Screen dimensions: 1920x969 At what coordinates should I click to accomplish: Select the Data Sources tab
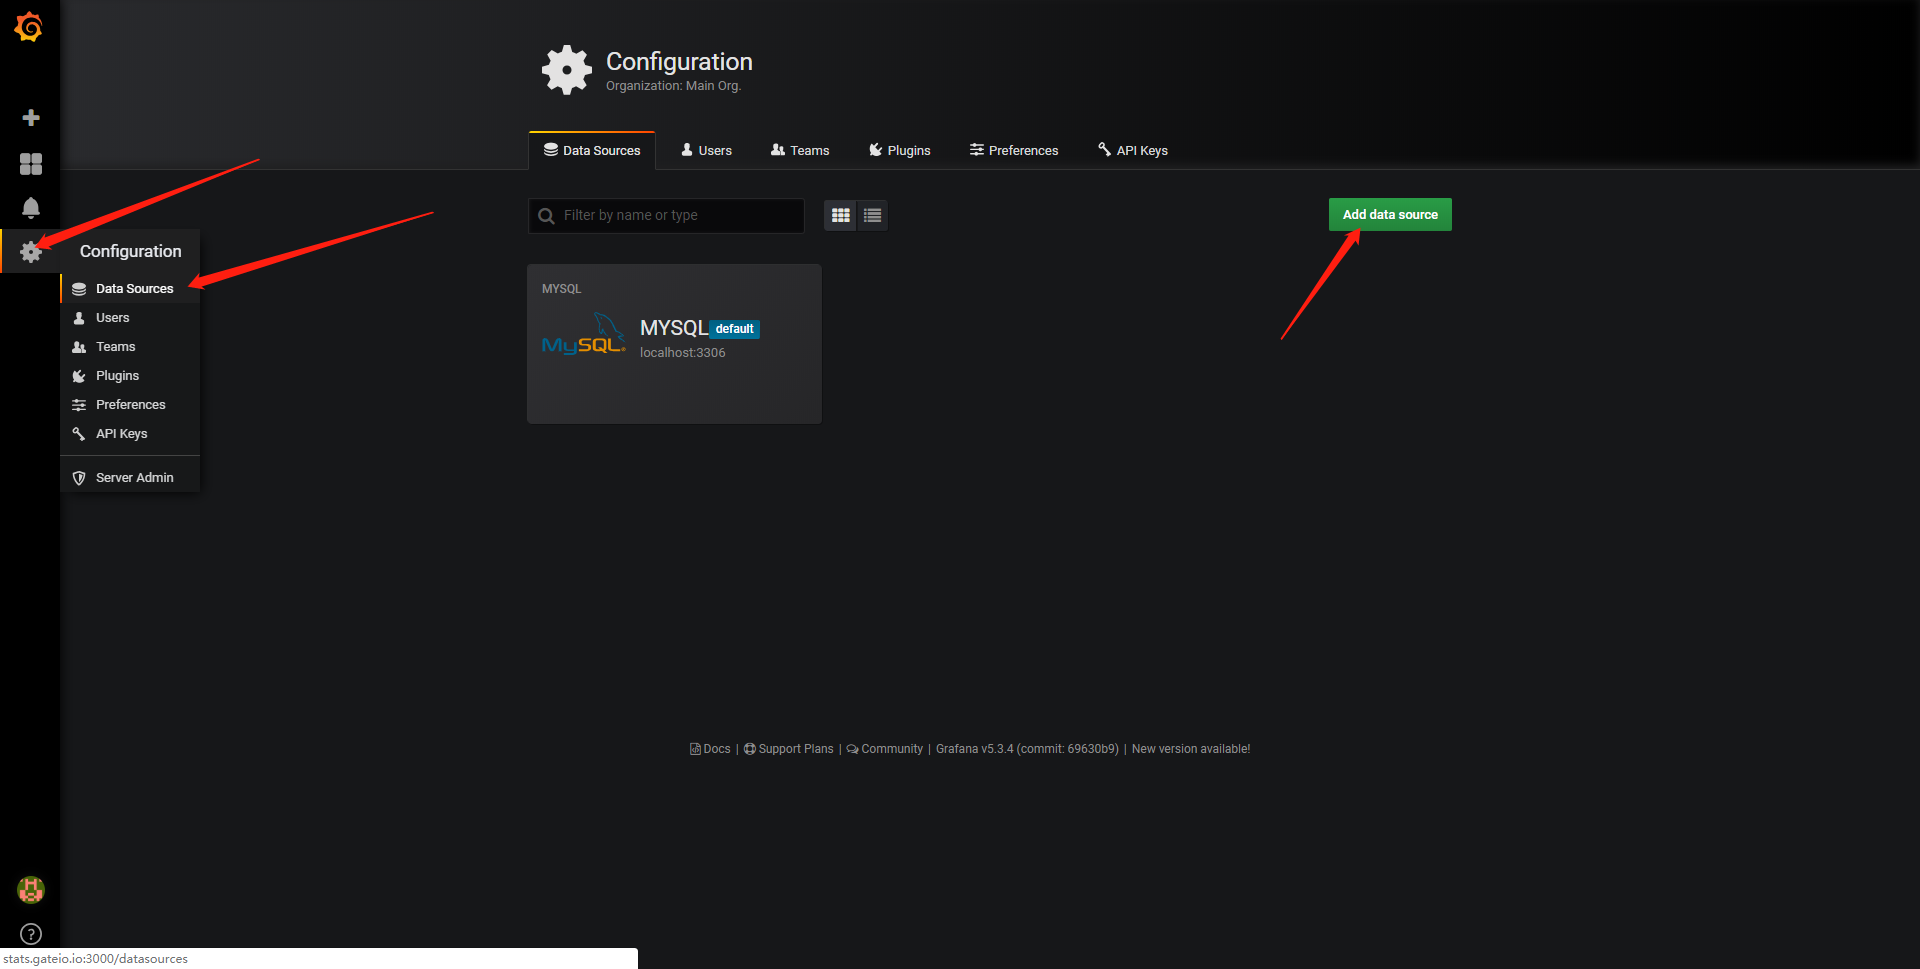pyautogui.click(x=592, y=150)
